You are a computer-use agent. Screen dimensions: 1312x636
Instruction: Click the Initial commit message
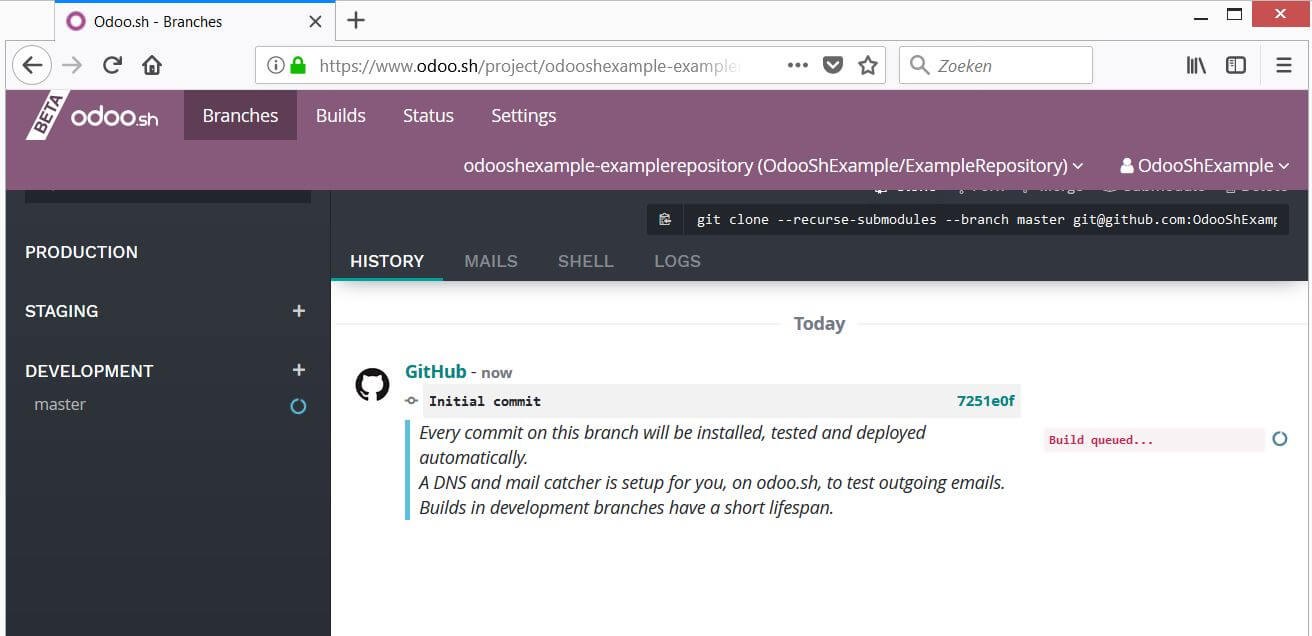485,401
